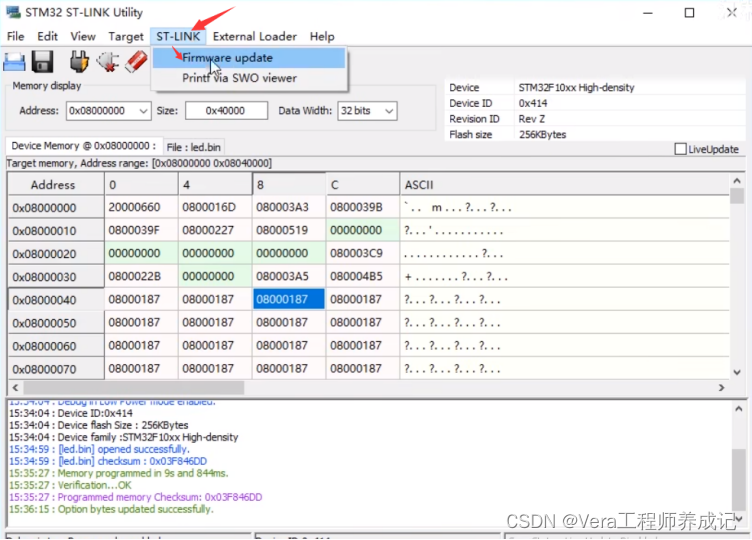Click row header 0x08000070
Image resolution: width=752 pixels, height=540 pixels.
click(56, 369)
